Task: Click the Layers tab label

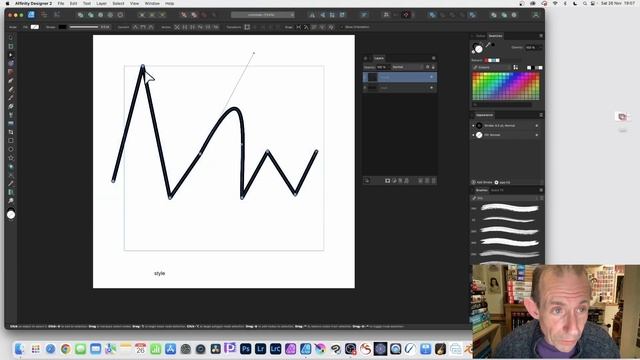Action: click(x=379, y=58)
